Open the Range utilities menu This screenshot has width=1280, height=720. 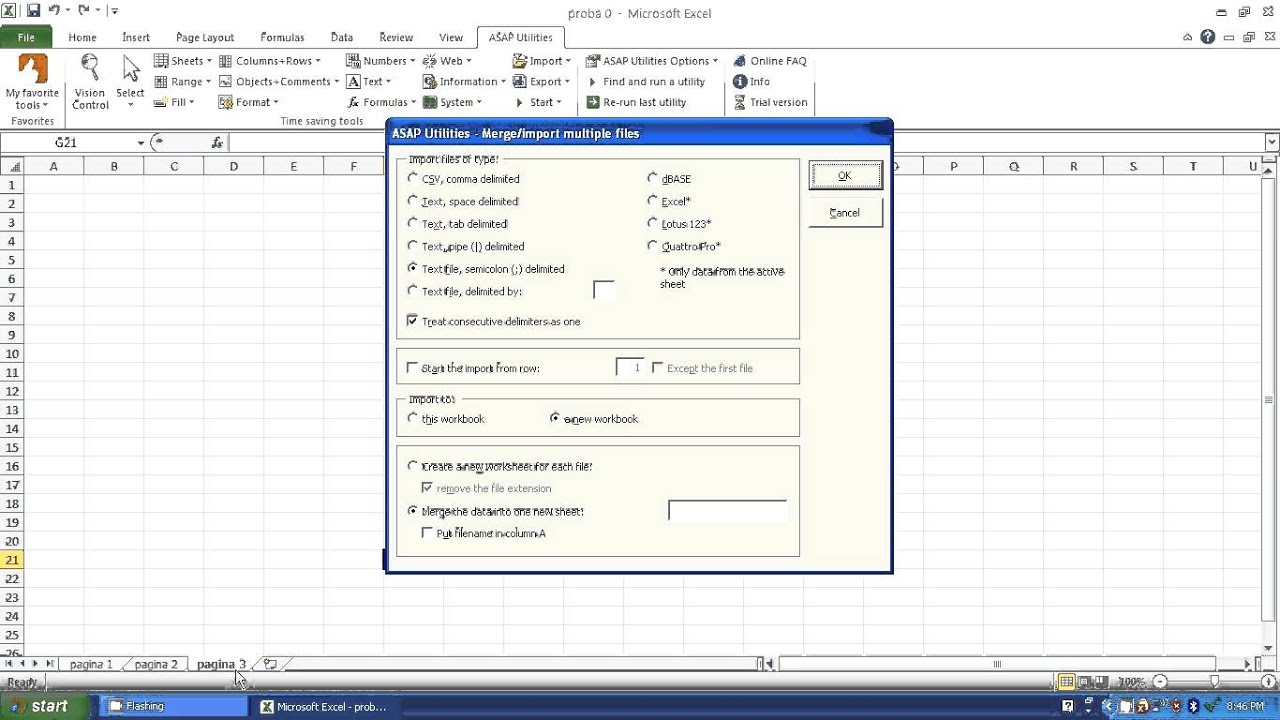click(182, 82)
